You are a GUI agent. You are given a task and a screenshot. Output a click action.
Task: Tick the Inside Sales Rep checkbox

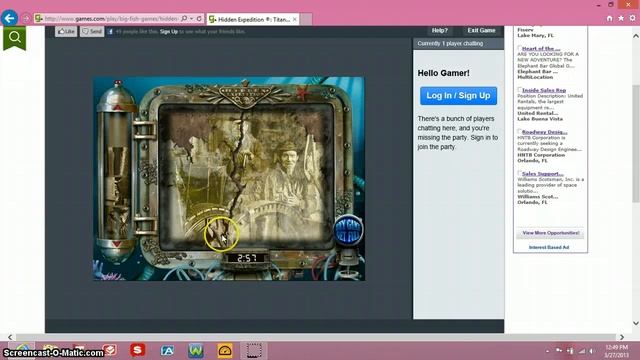point(520,90)
